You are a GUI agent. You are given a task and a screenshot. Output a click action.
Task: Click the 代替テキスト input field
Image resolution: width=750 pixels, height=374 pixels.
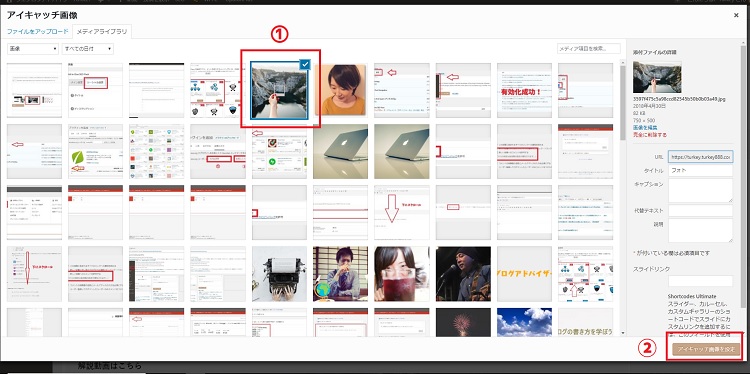700,210
